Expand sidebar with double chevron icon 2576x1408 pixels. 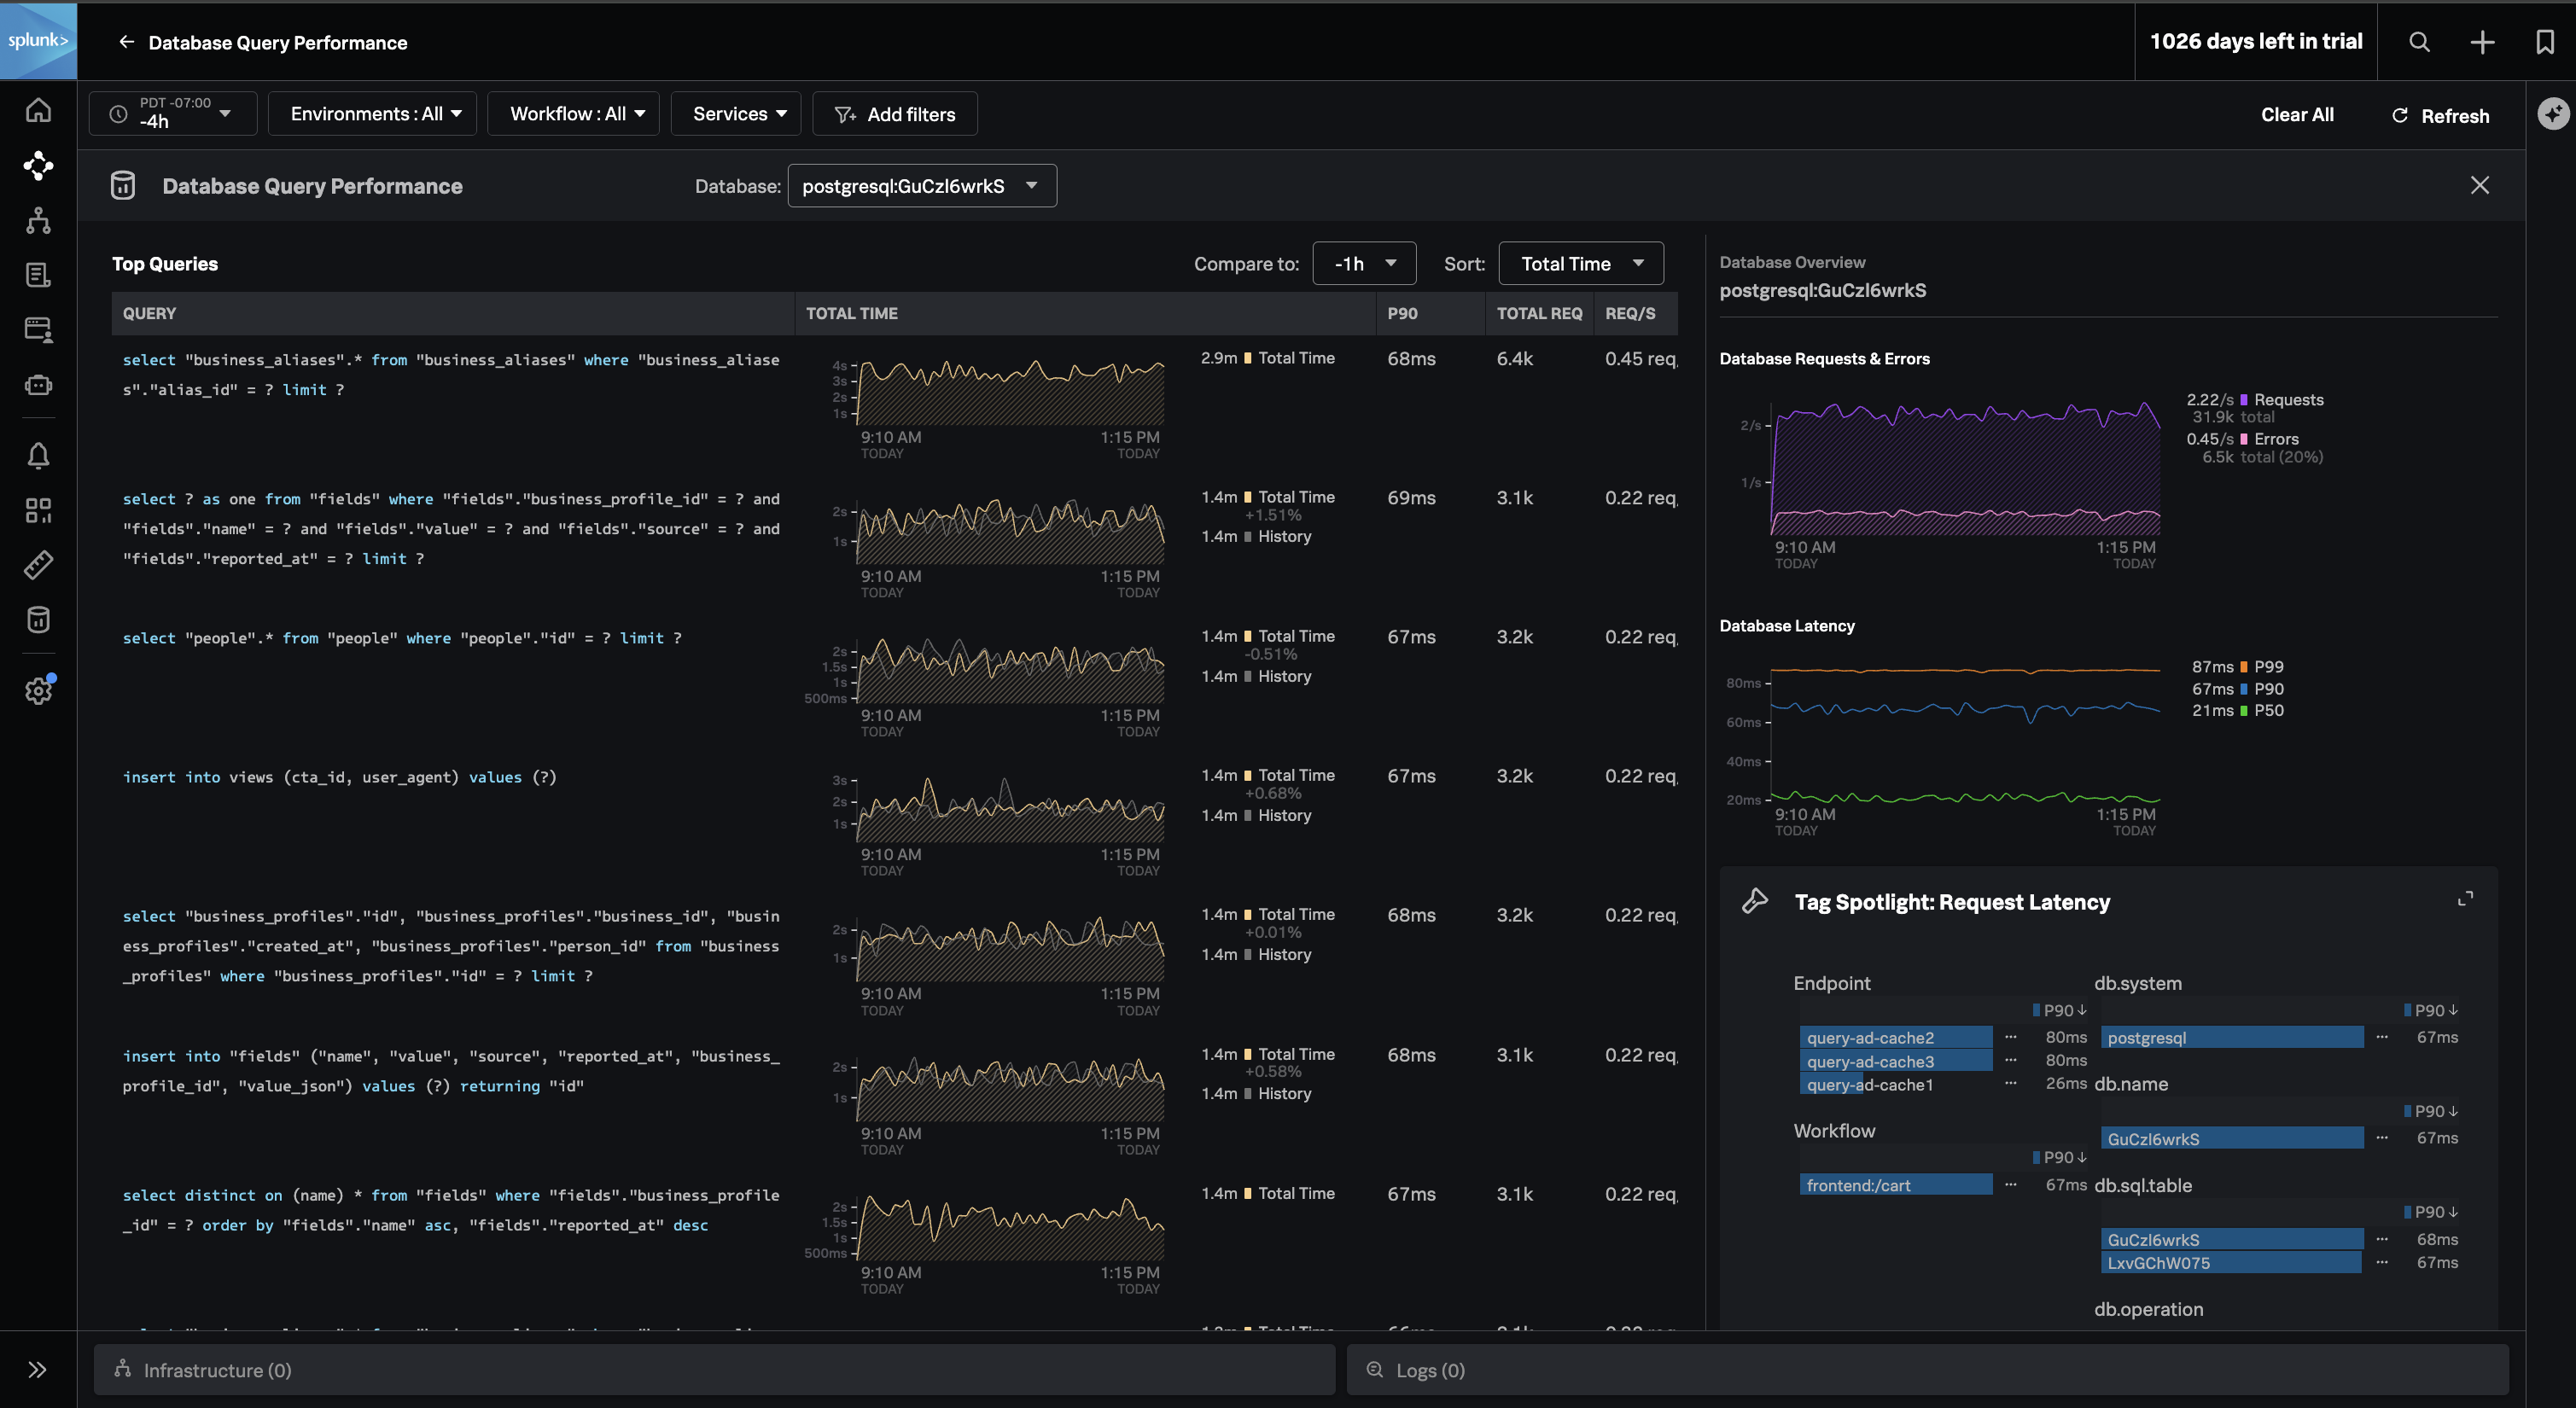pos(37,1369)
